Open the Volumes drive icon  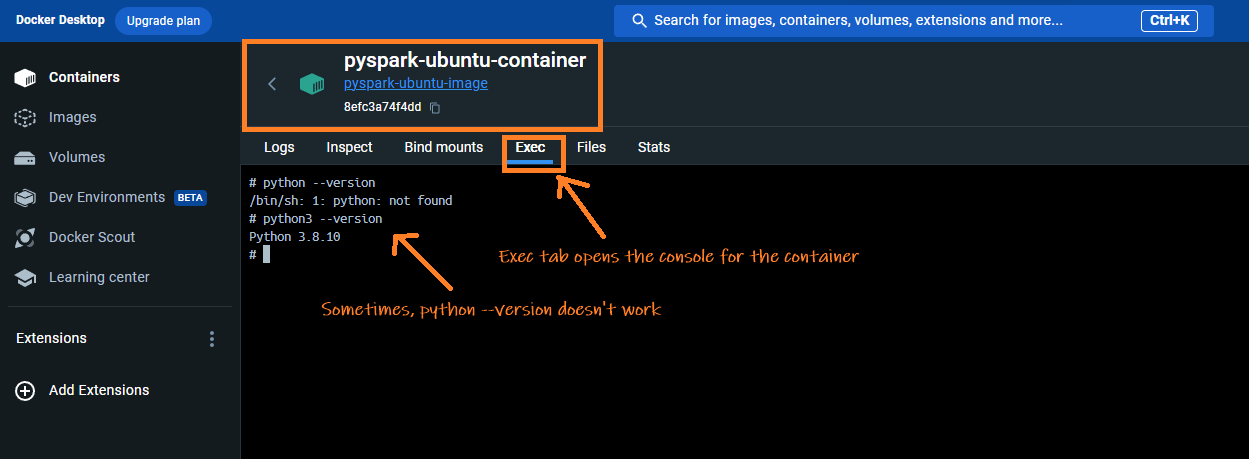pyautogui.click(x=25, y=158)
